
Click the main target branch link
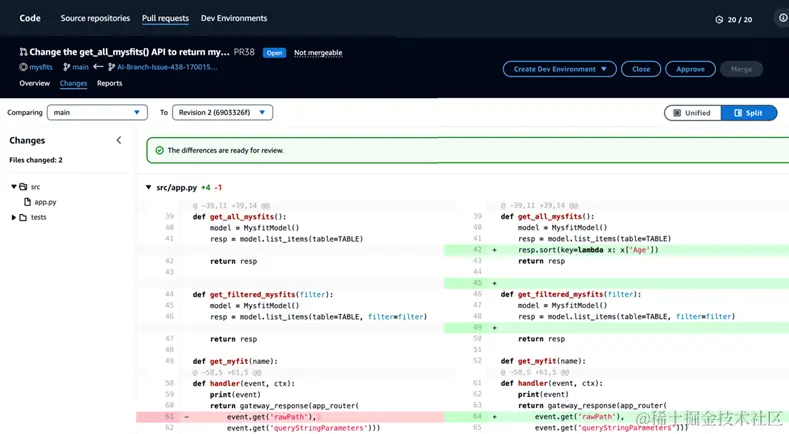(80, 67)
